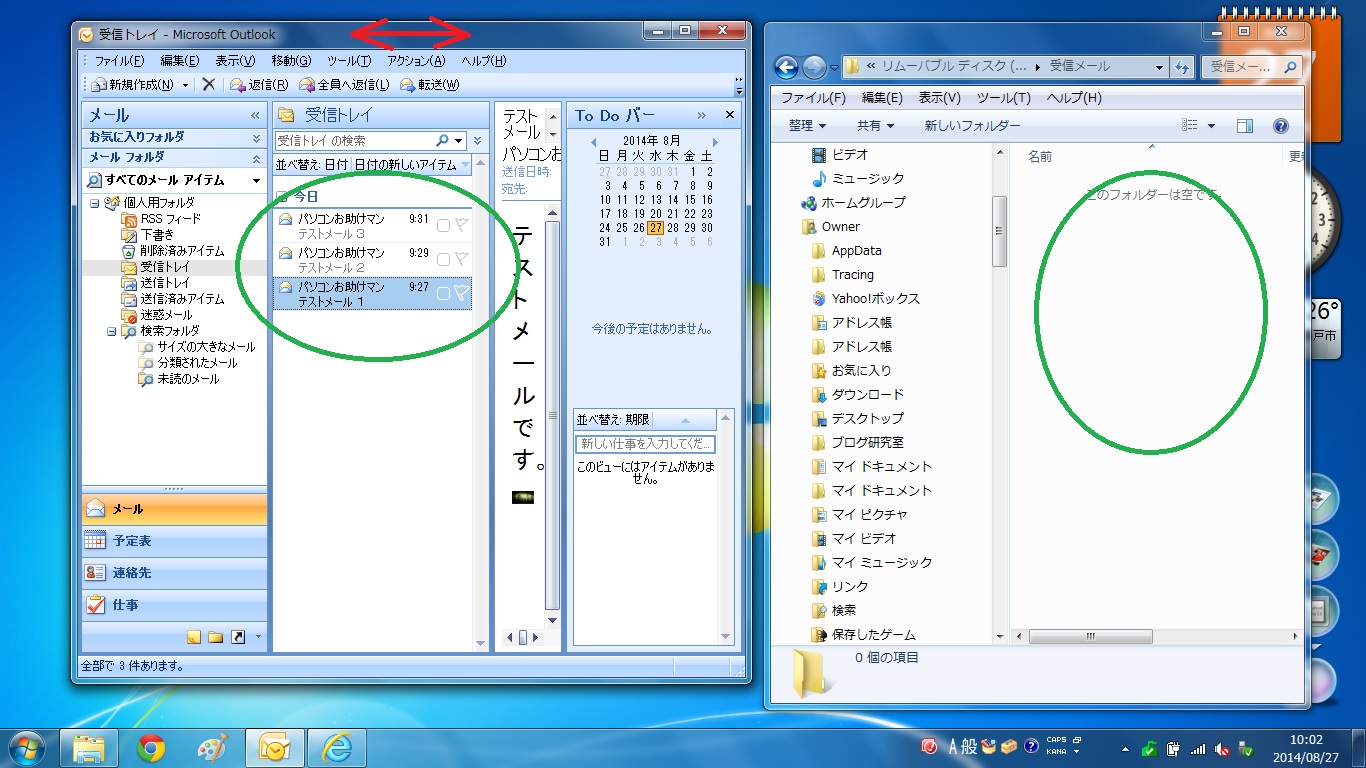Open the すべてのメール アイテム dropdown
Image resolution: width=1366 pixels, height=768 pixels.
click(x=256, y=181)
